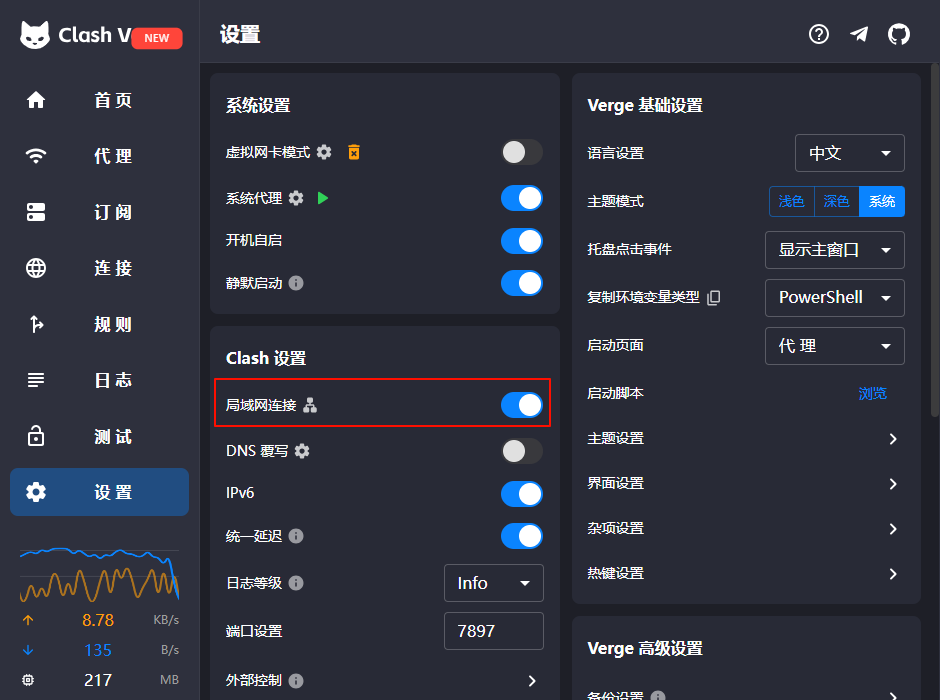Click the network icon beside 局域网连接
The width and height of the screenshot is (940, 700).
(310, 405)
